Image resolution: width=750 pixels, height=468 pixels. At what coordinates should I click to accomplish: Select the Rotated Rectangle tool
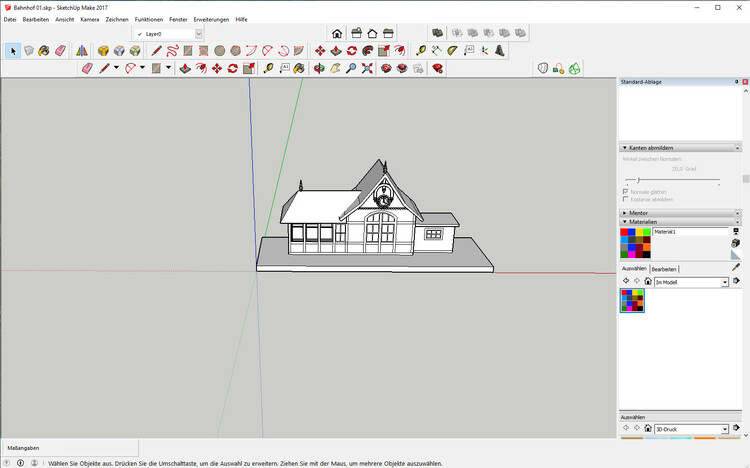[204, 51]
